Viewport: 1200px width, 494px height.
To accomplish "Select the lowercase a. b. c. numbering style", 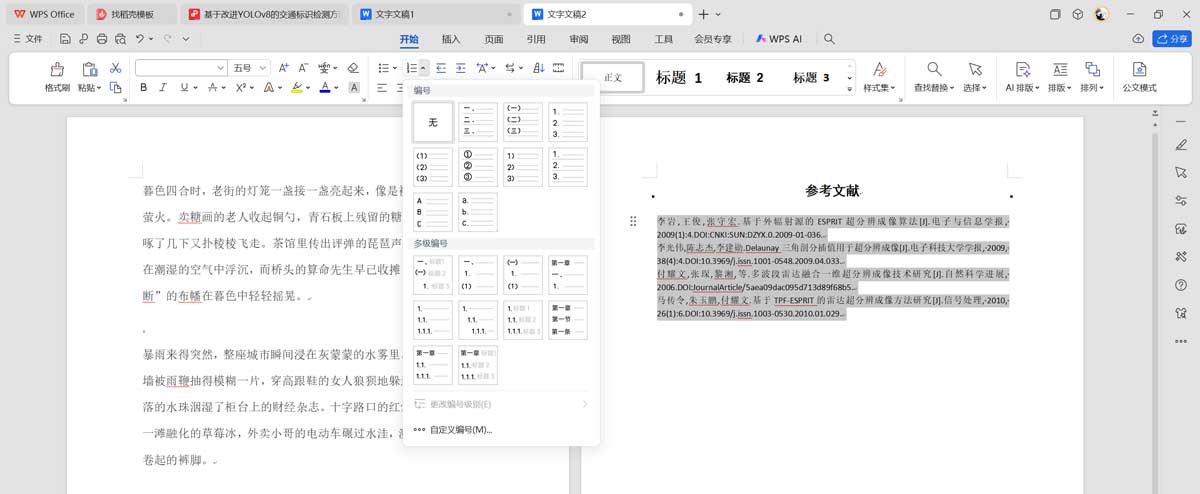I will 478,212.
